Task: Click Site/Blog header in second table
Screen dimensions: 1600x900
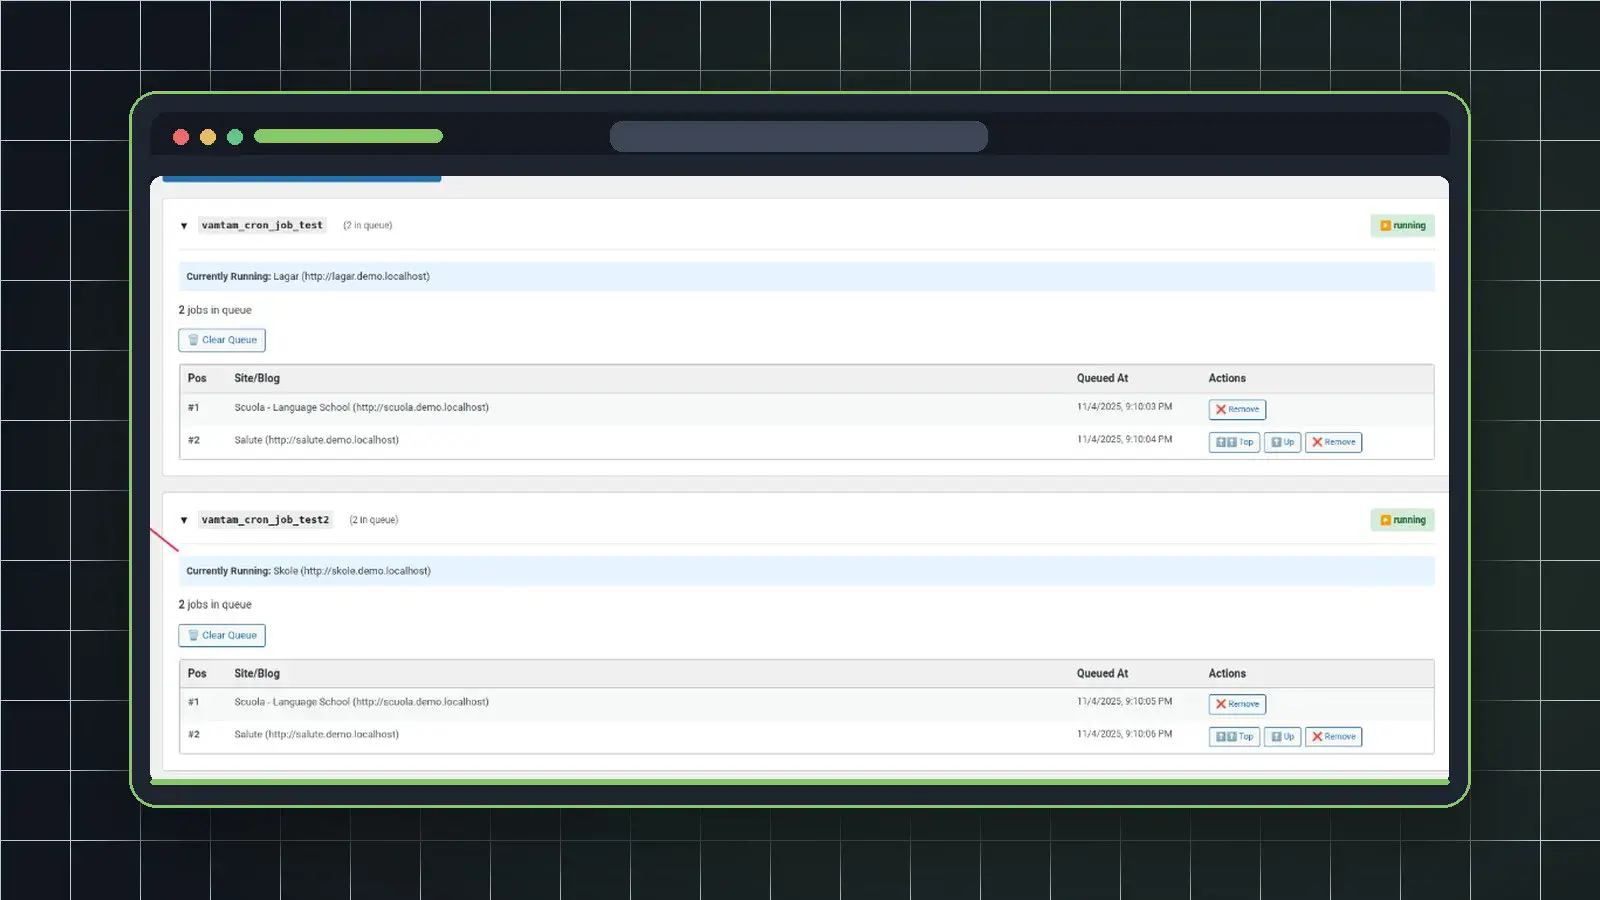Action: (x=257, y=674)
